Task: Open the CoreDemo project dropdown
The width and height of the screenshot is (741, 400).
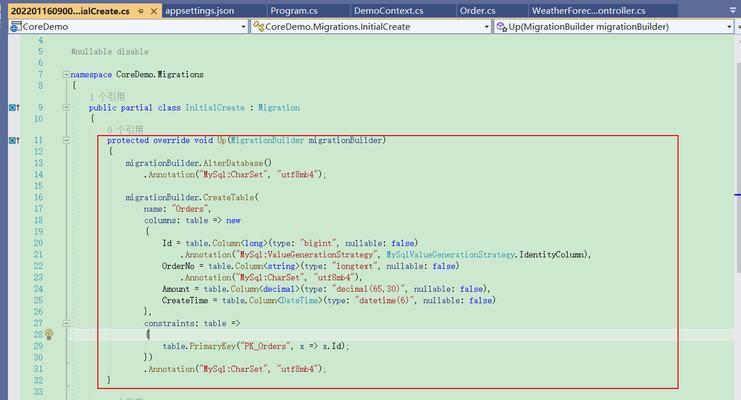Action: [243, 27]
